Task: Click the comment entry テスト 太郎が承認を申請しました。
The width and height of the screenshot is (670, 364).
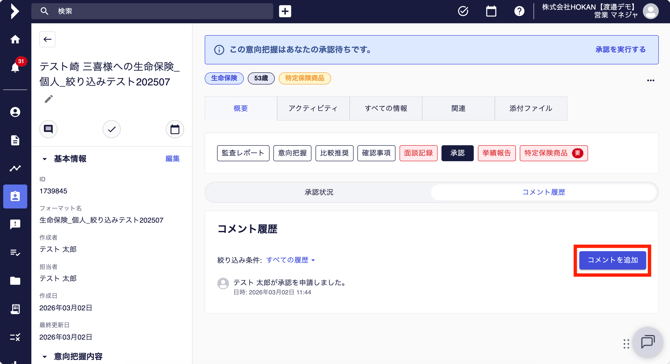Action: click(290, 282)
